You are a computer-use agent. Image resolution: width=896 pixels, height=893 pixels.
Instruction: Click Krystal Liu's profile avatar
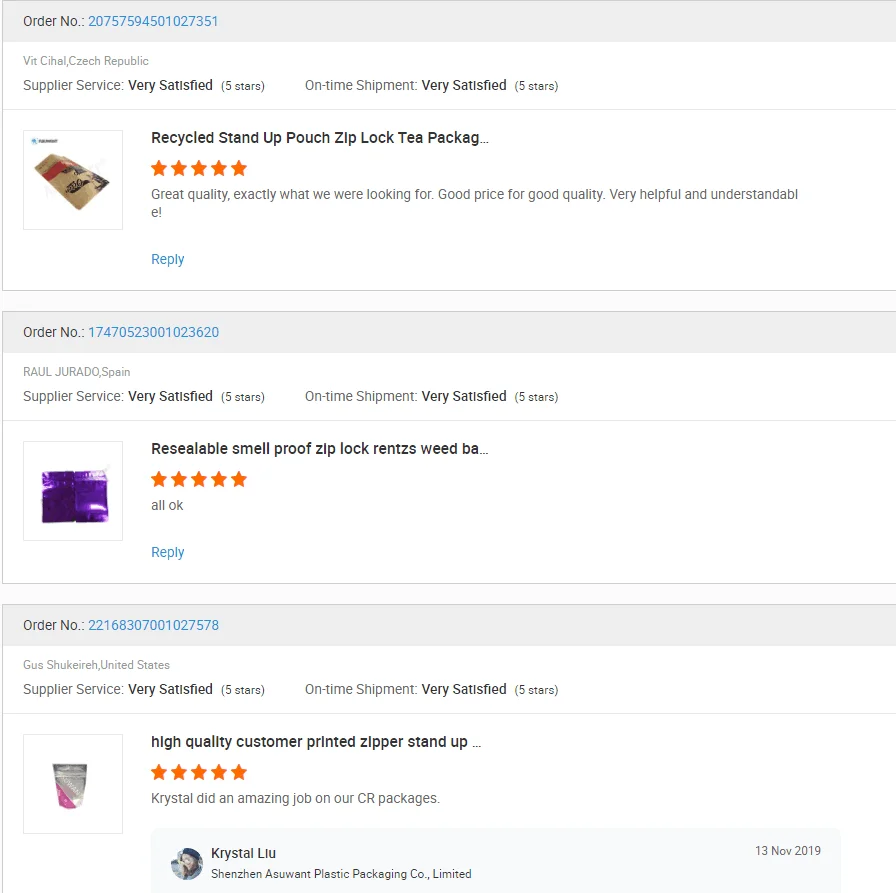tap(187, 863)
